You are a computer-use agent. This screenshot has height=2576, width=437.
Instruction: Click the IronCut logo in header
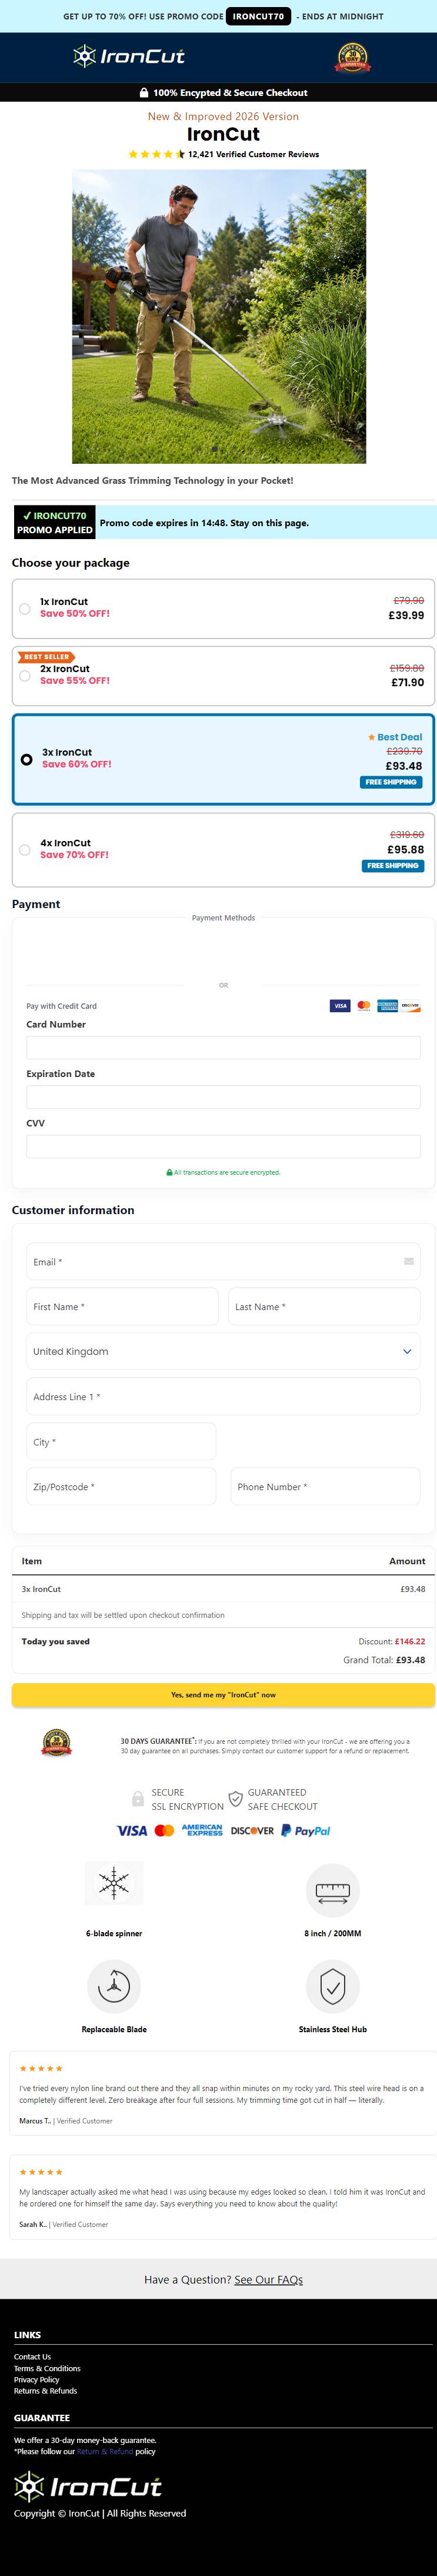click(x=129, y=56)
